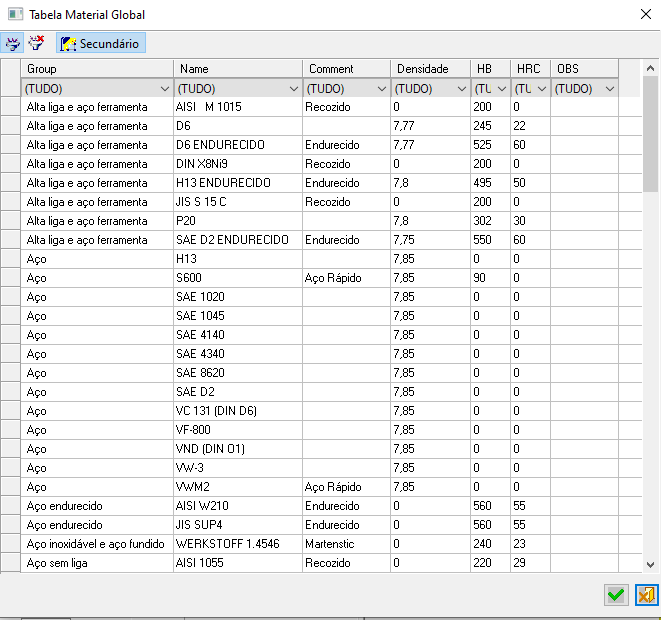Select the AISI W210 cell
661x620 pixels.
pyautogui.click(x=238, y=506)
